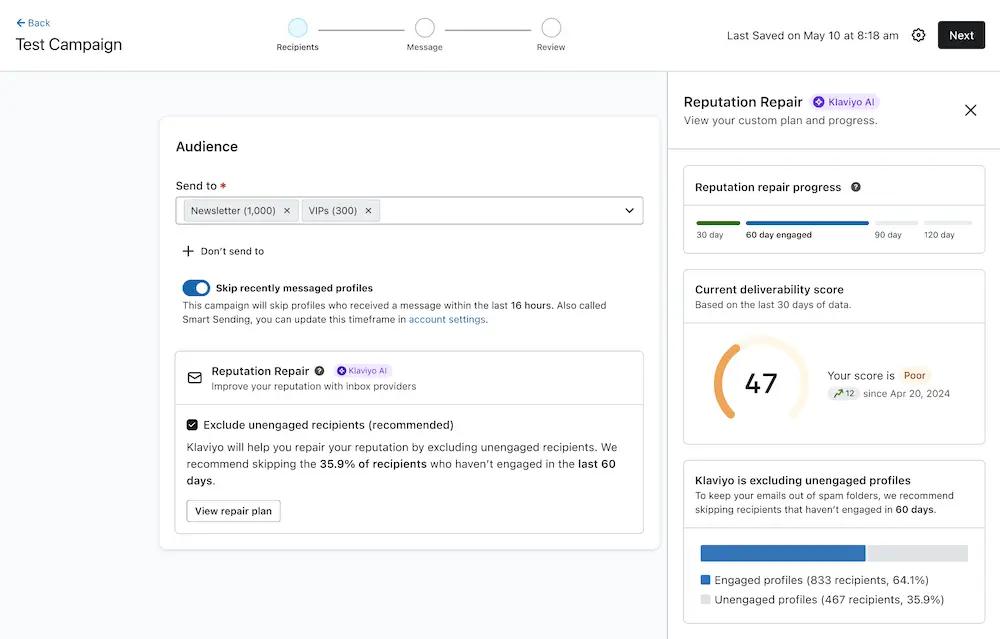Click the Reputation Repair help icon in Audience

(319, 370)
